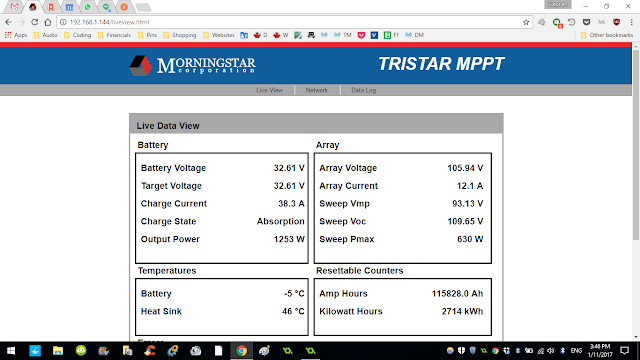This screenshot has height=360, width=640.
Task: Open the green circular extension with badge
Action: click(x=557, y=22)
